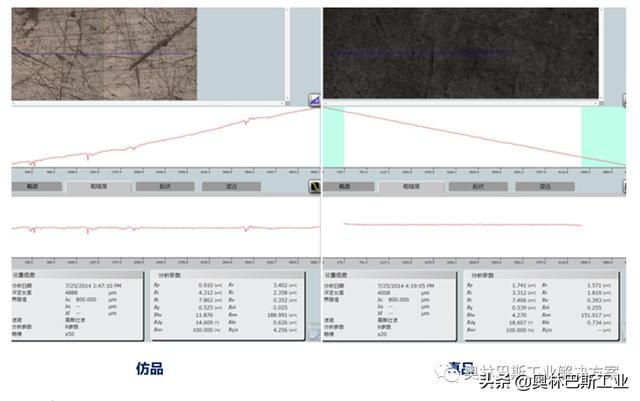Click the x50 magnification value

70,334
